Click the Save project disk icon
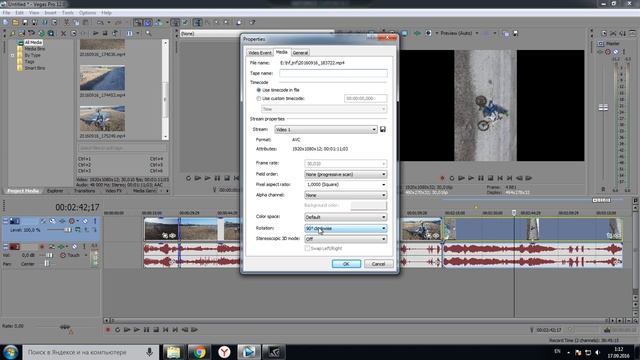This screenshot has width=640, height=360. (25, 22)
